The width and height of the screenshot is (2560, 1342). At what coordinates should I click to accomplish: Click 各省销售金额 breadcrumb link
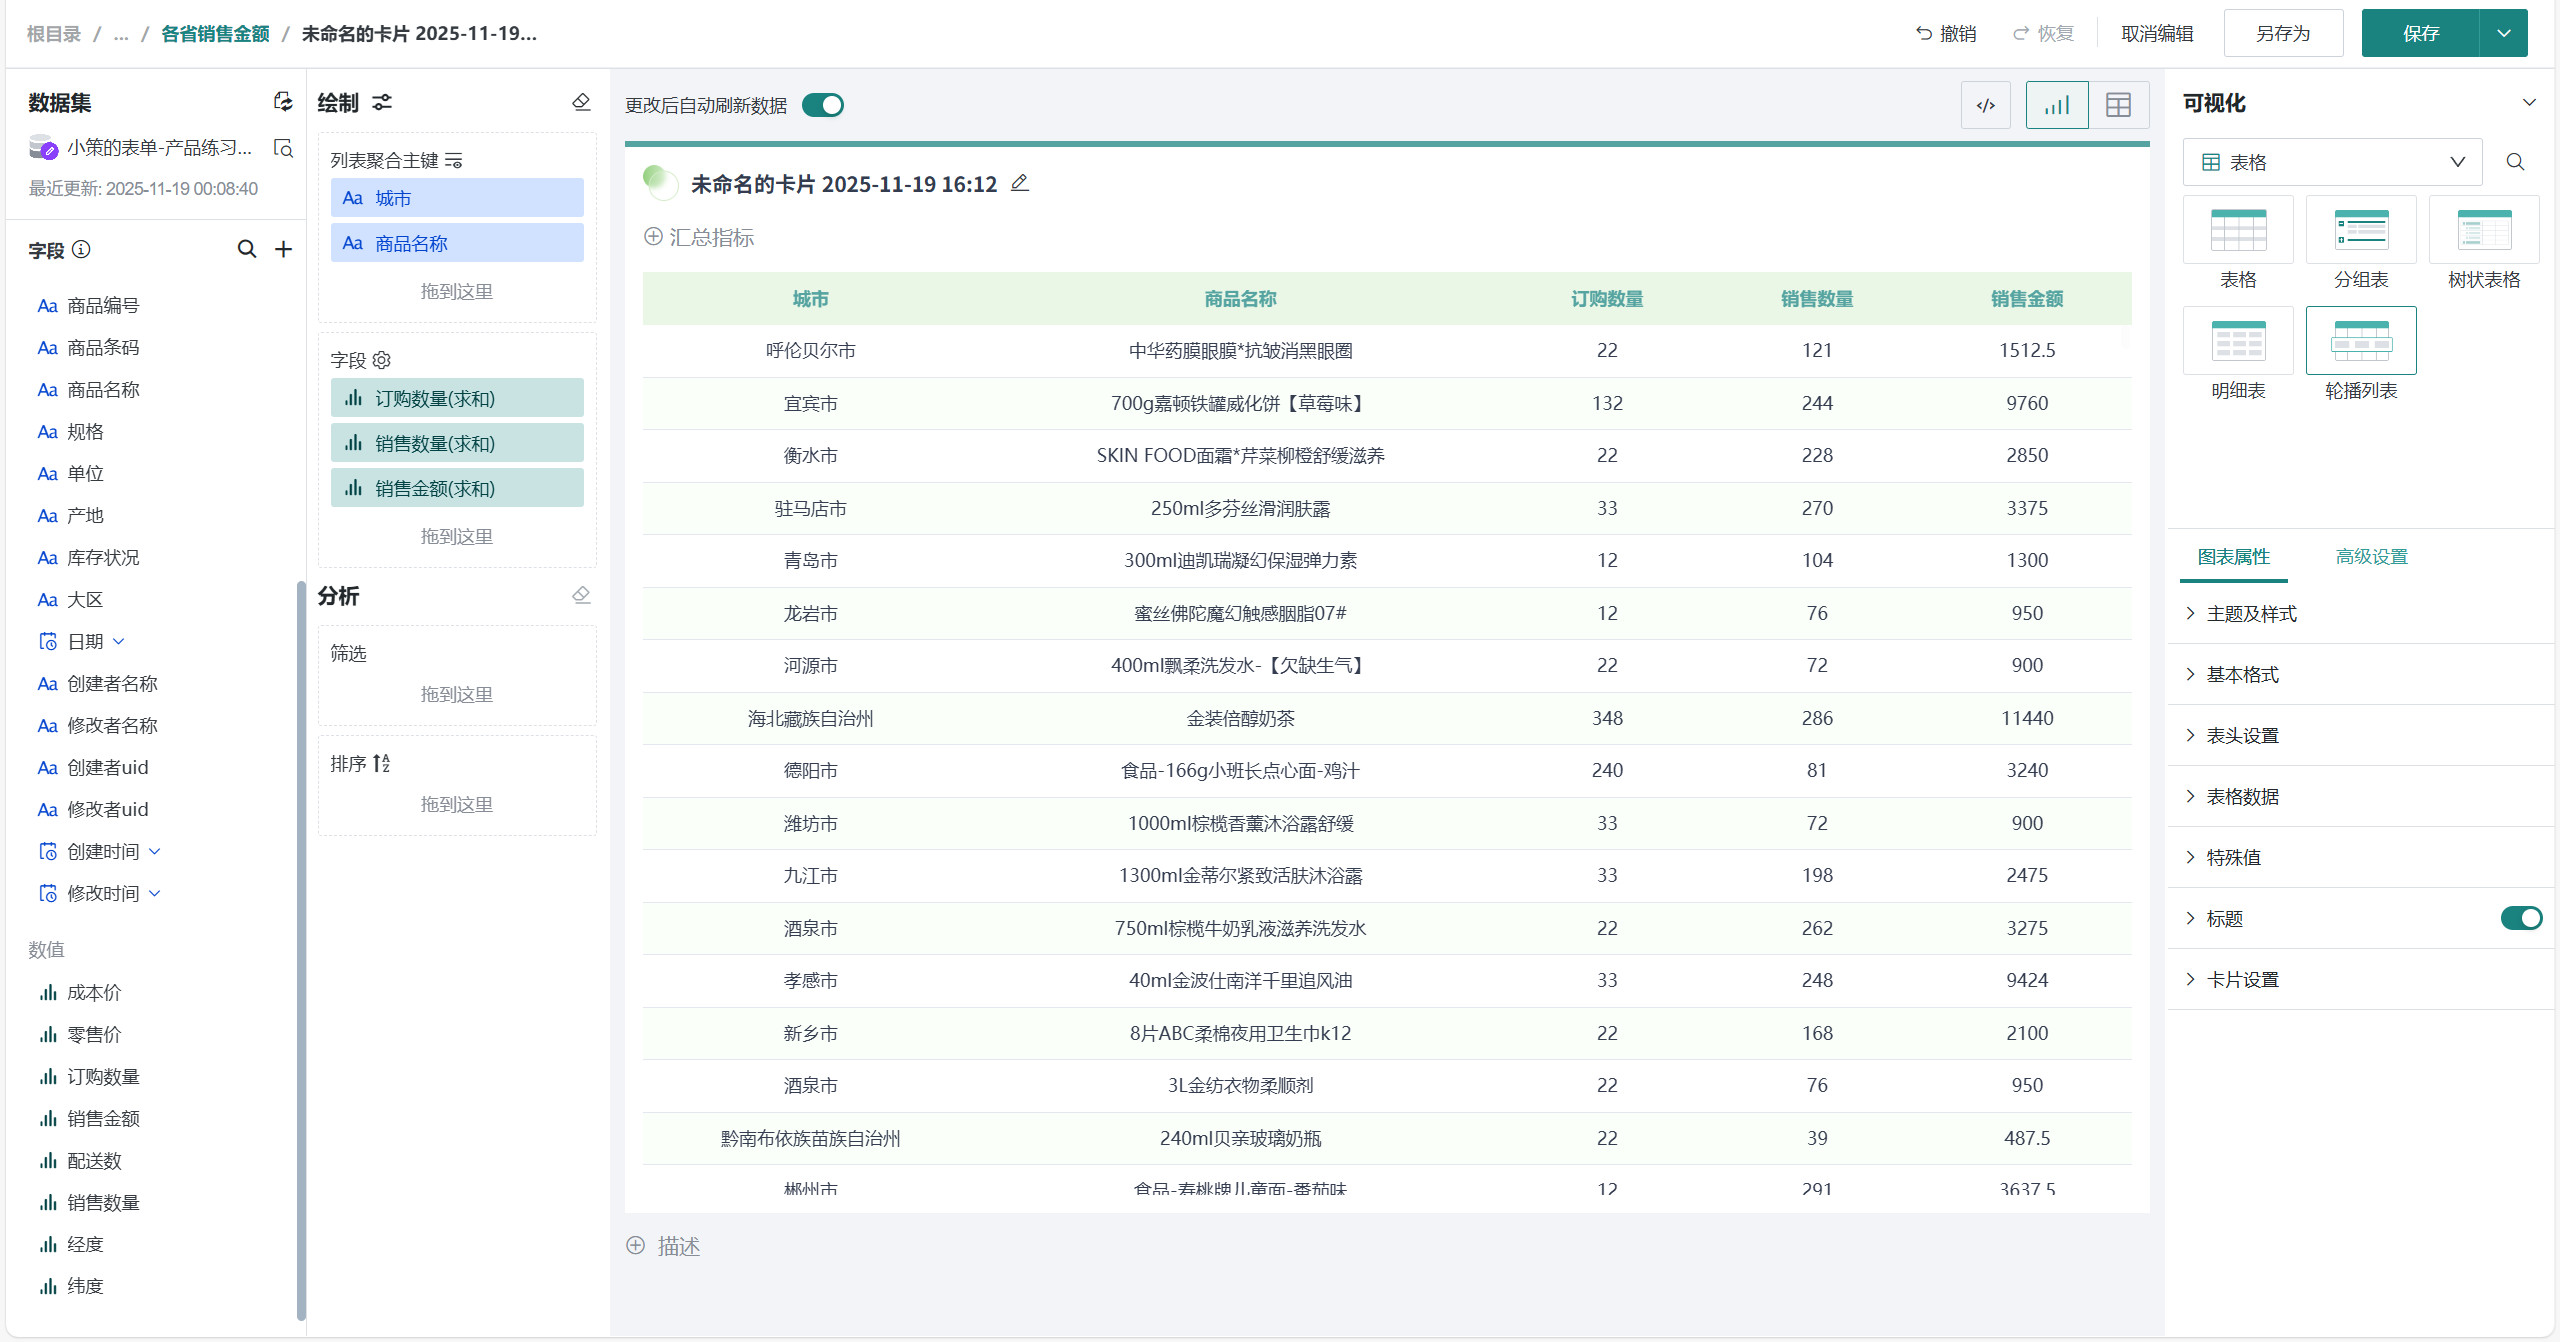click(x=215, y=33)
